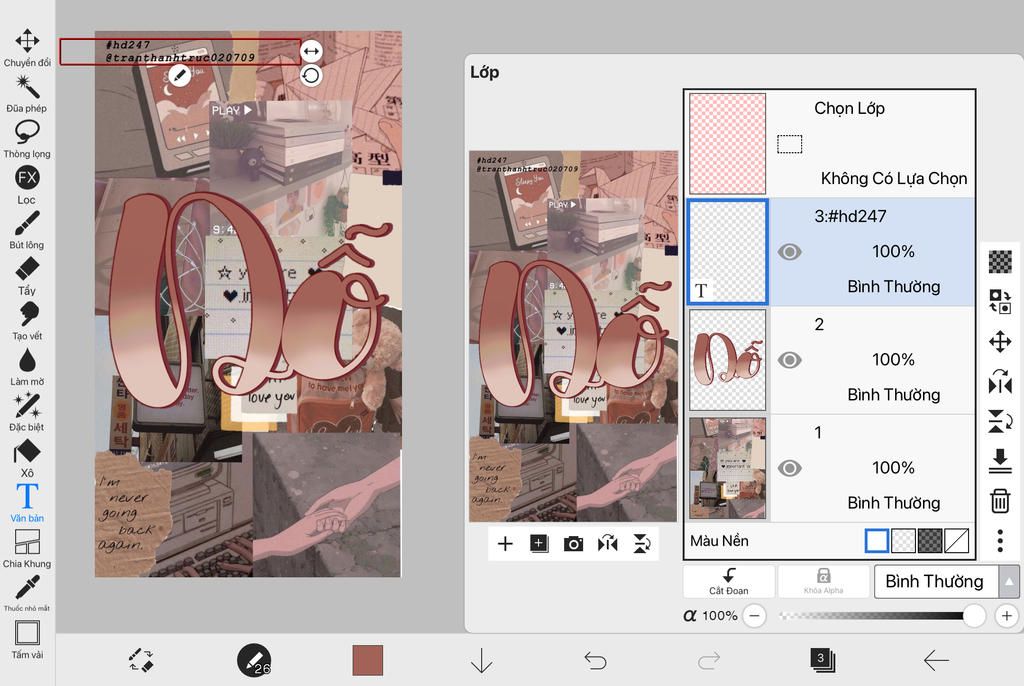Viewport: 1024px width, 686px height.
Task: Select the Chuyển đổi transform tool
Action: pos(27,48)
